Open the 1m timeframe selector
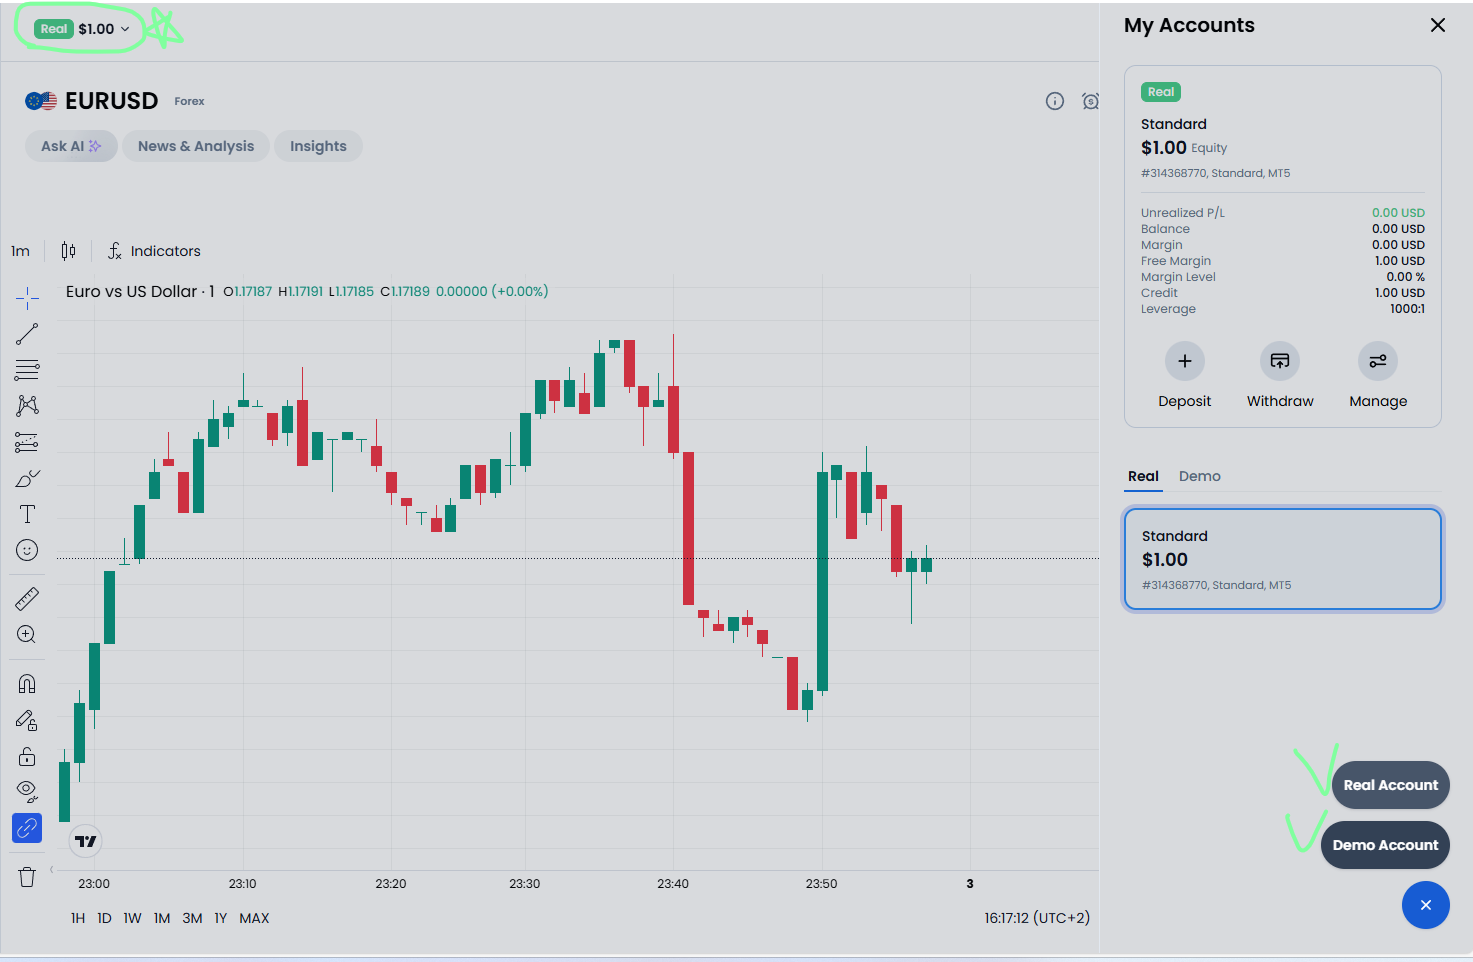This screenshot has height=962, width=1473. pos(21,251)
